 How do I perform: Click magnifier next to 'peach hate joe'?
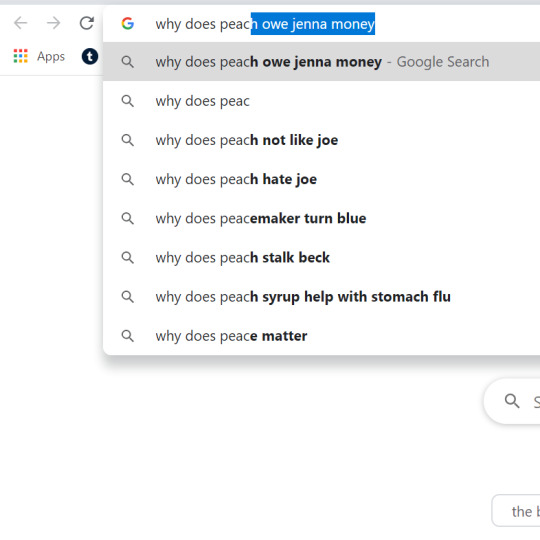click(128, 179)
